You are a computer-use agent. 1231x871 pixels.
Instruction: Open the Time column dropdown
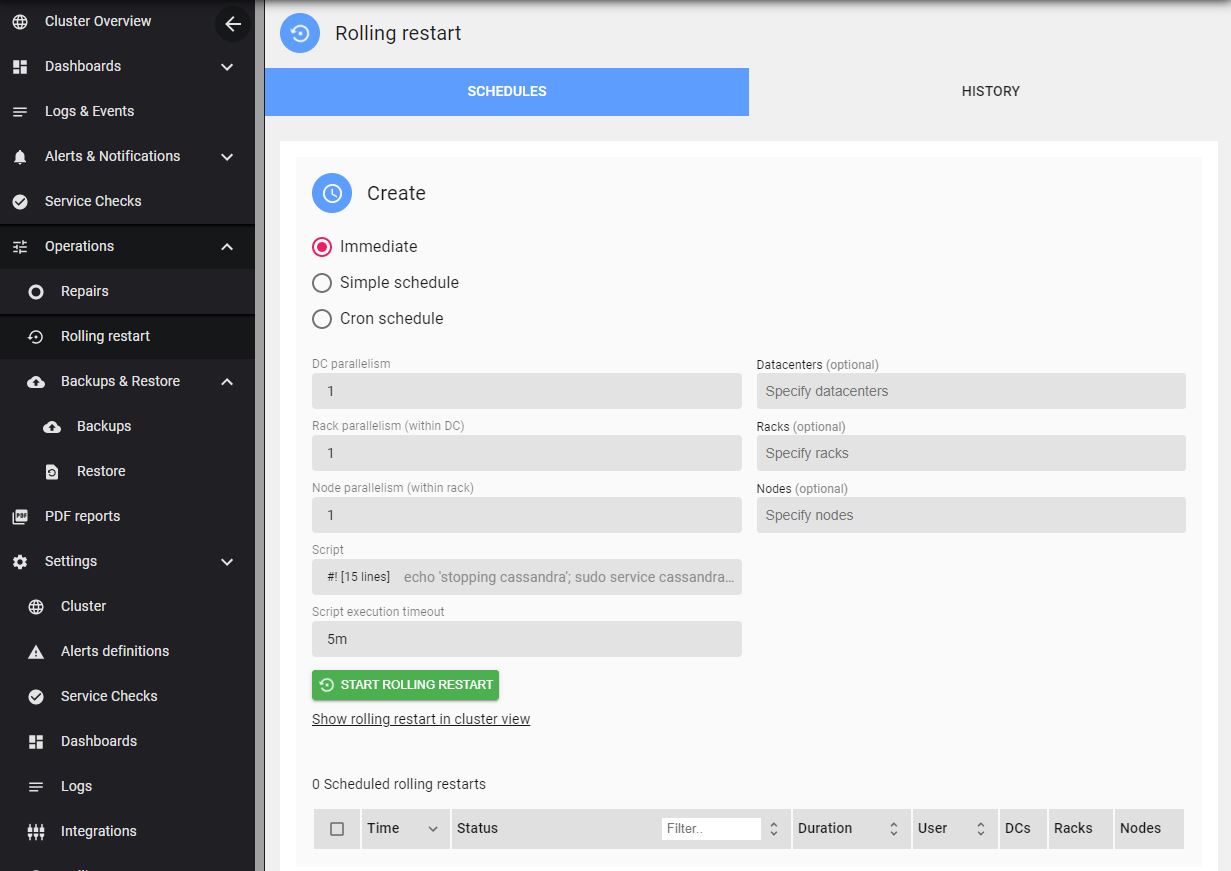(433, 828)
